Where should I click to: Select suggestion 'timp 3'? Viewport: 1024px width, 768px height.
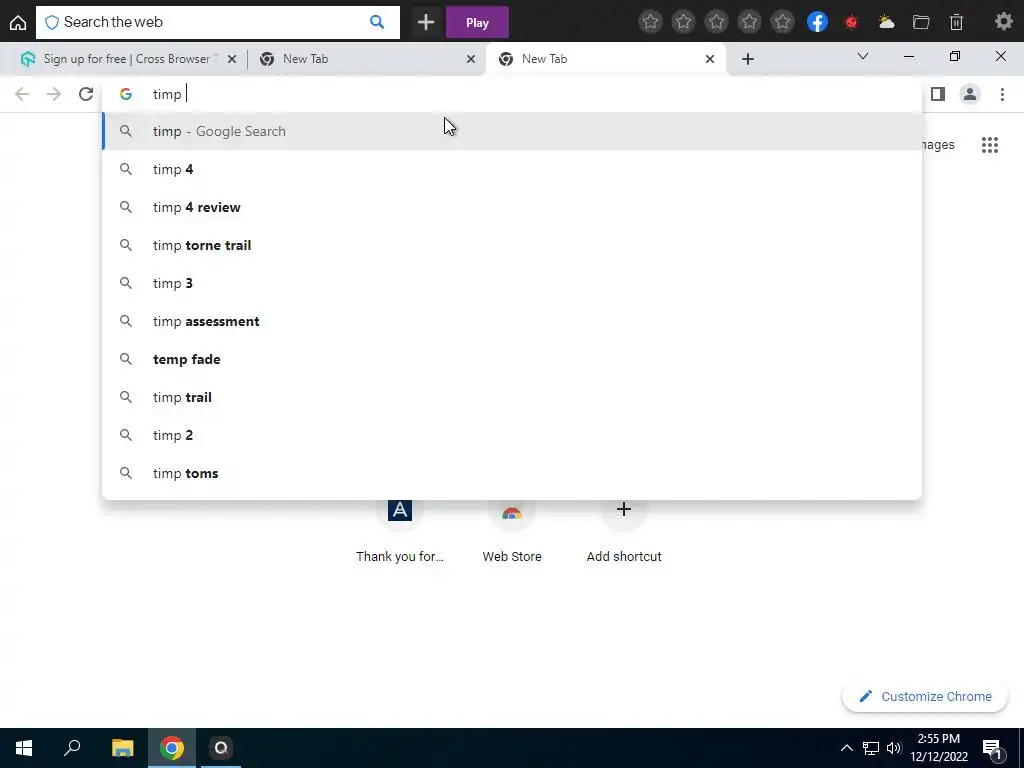click(x=512, y=283)
